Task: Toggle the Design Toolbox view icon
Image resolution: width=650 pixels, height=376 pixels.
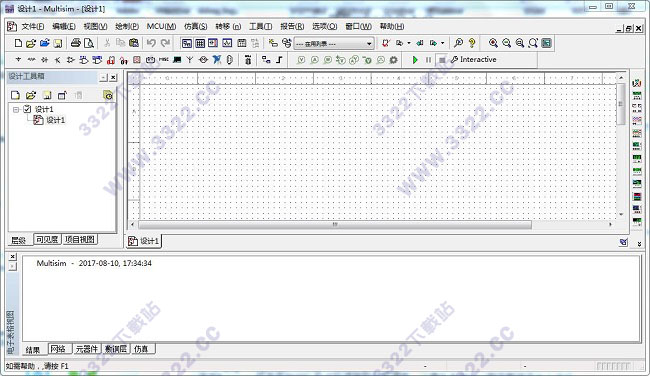Action: (187, 43)
